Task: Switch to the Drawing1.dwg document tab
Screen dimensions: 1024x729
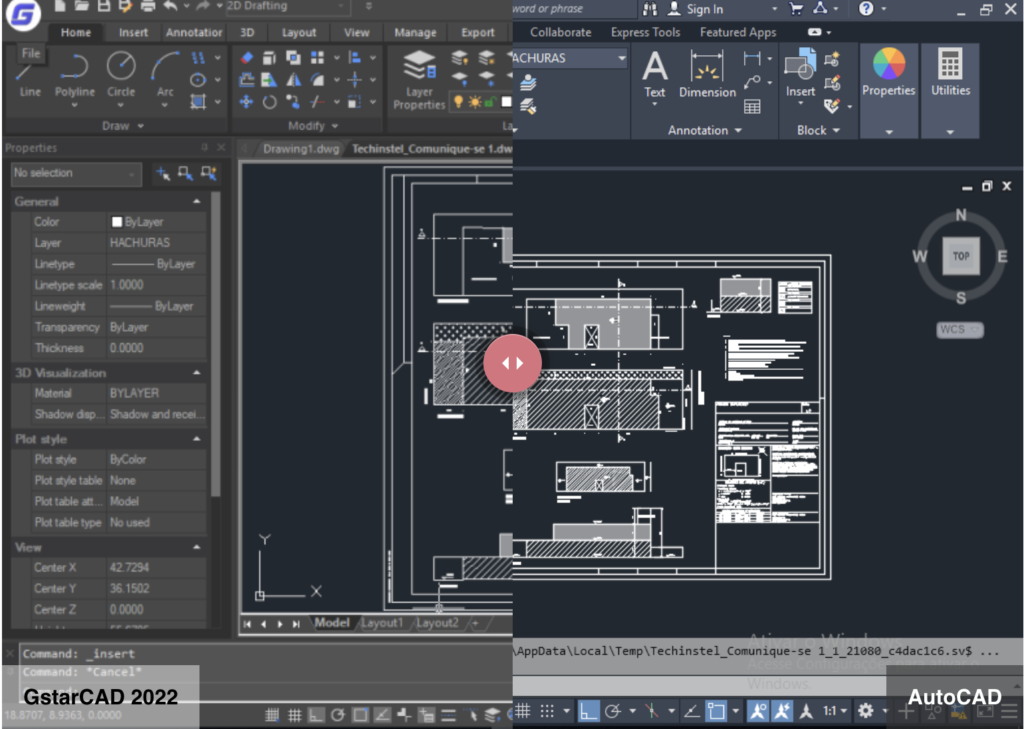Action: pos(301,149)
